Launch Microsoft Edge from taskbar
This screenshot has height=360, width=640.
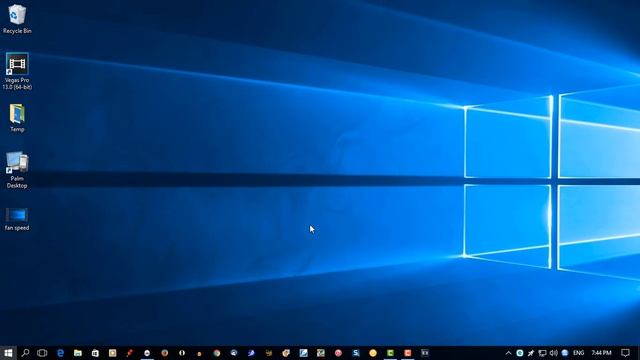pos(60,353)
